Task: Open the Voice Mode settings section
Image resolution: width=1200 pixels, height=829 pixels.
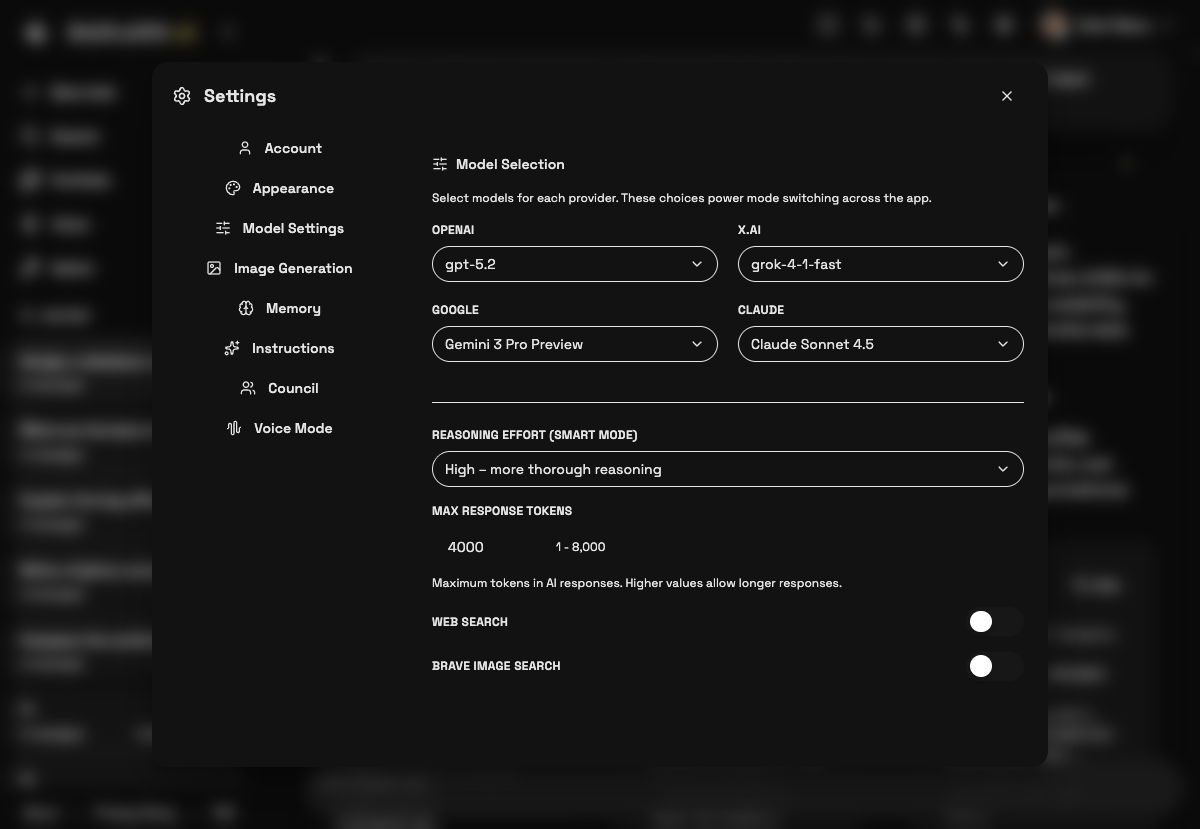Action: (293, 428)
